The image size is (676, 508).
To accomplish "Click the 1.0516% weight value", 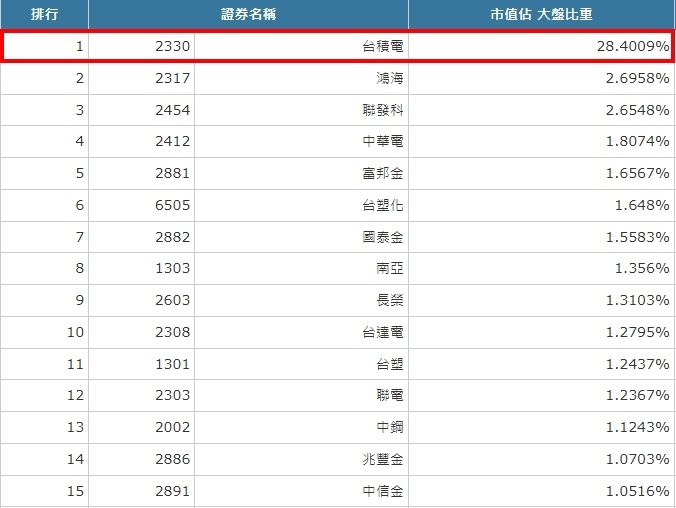I will point(637,490).
